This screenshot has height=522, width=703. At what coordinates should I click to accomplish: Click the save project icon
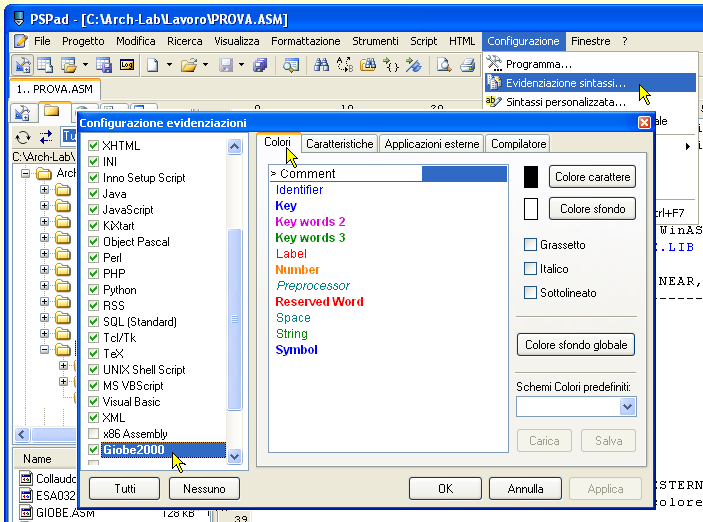point(104,65)
